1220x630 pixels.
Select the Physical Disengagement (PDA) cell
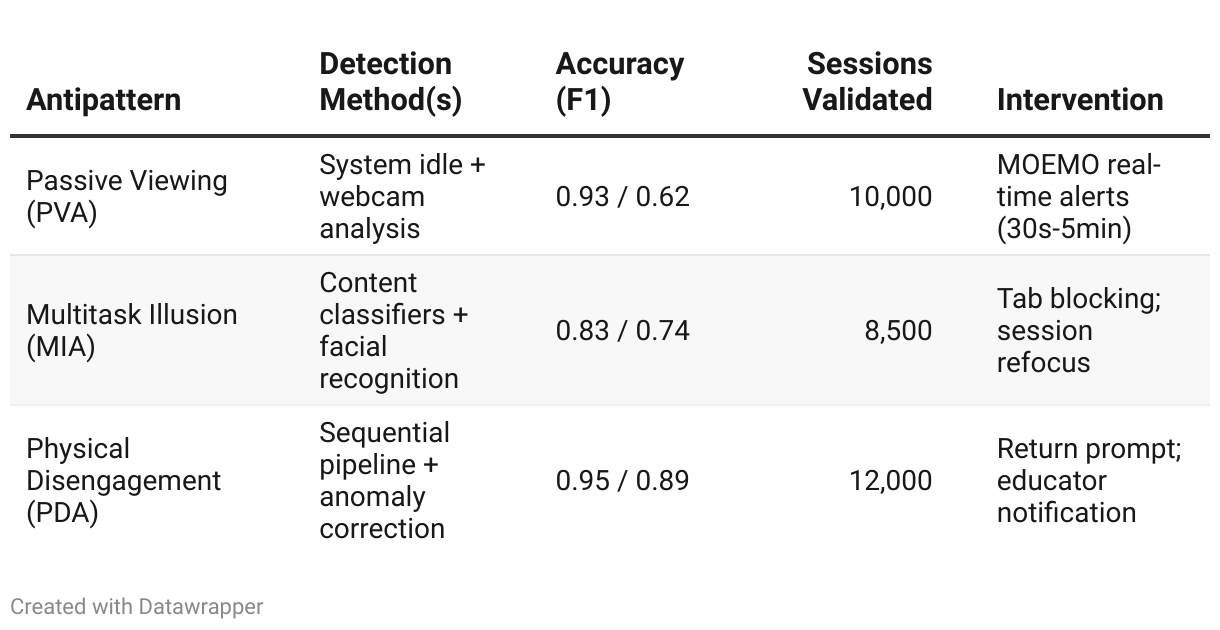(124, 480)
